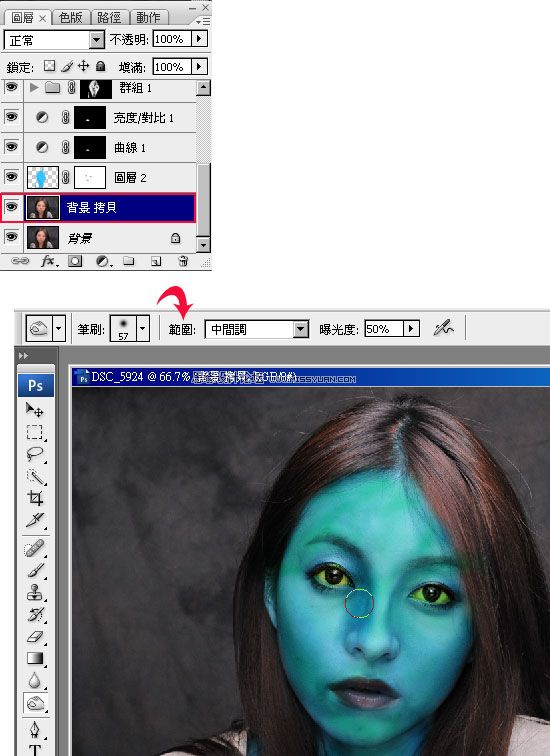
Task: Switch to the 色版 tab
Action: 70,18
